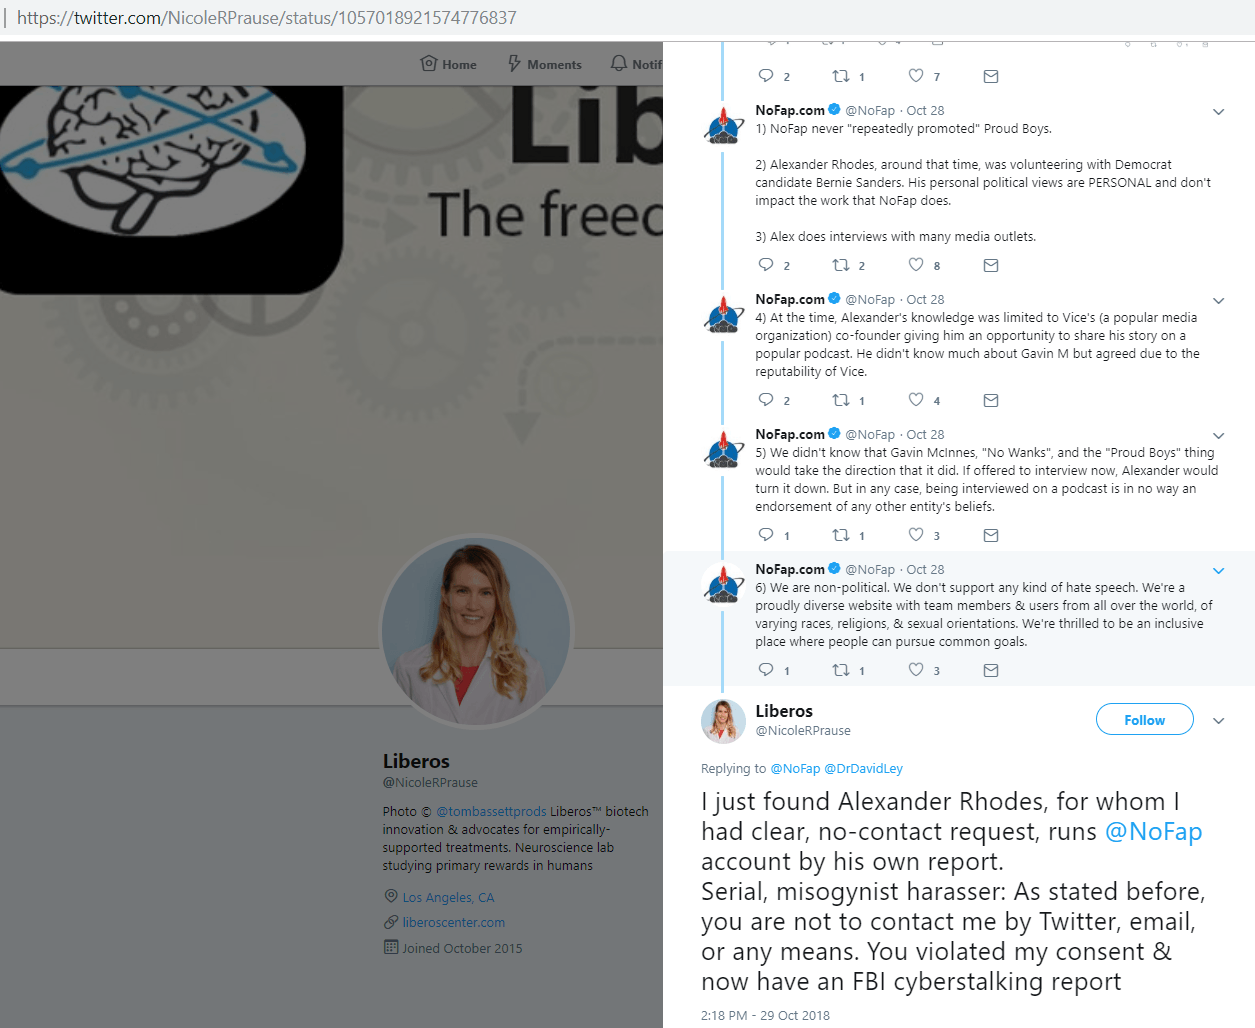Open direct message icon on Vice co-founder tweet
This screenshot has width=1255, height=1028.
pyautogui.click(x=991, y=400)
